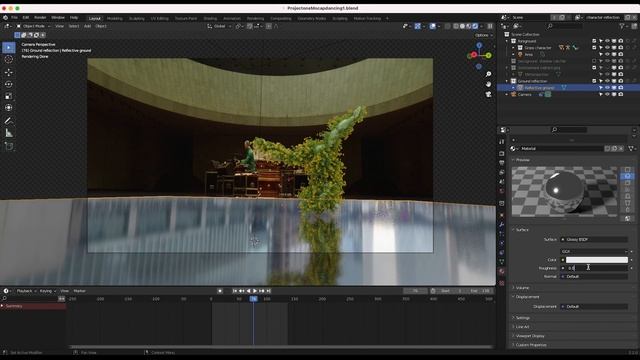
Task: Jump to the first frame button
Action: (235, 291)
